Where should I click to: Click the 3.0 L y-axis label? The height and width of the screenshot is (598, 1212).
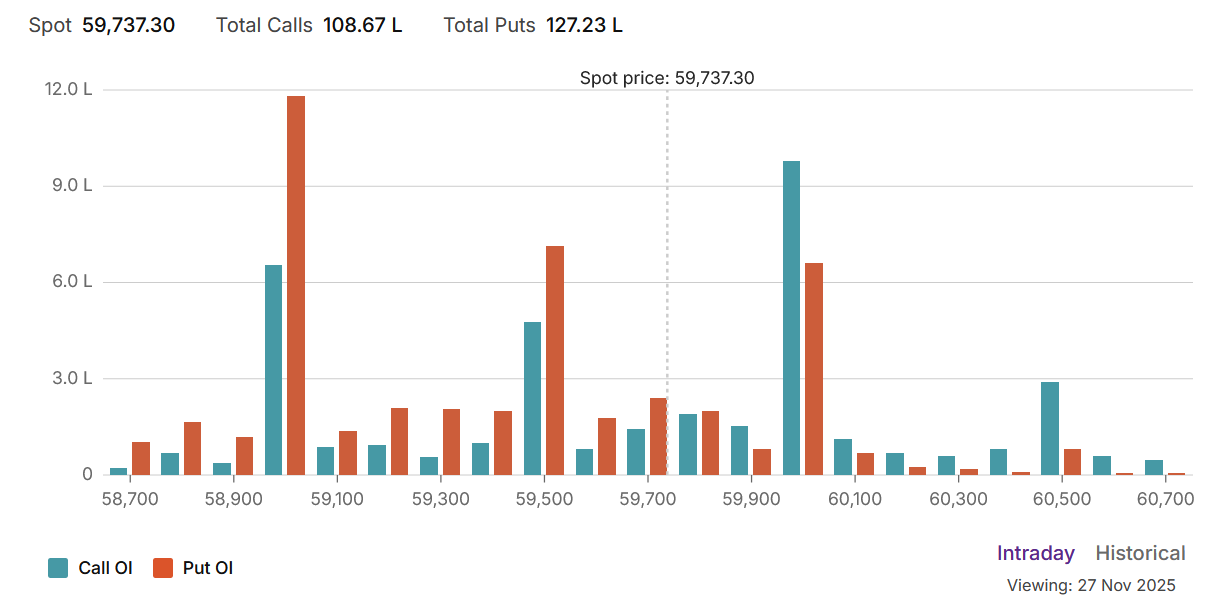coord(72,378)
